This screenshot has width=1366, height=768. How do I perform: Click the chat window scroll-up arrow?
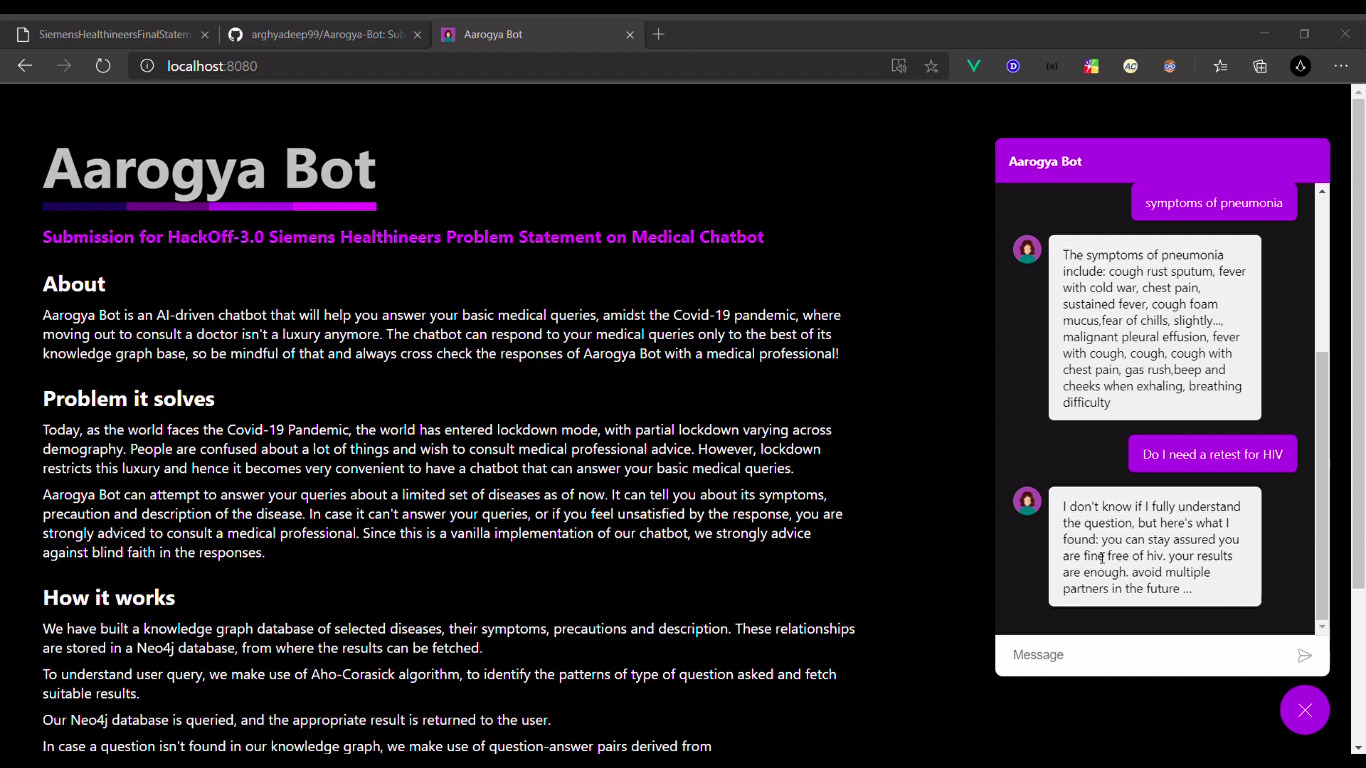[1322, 190]
